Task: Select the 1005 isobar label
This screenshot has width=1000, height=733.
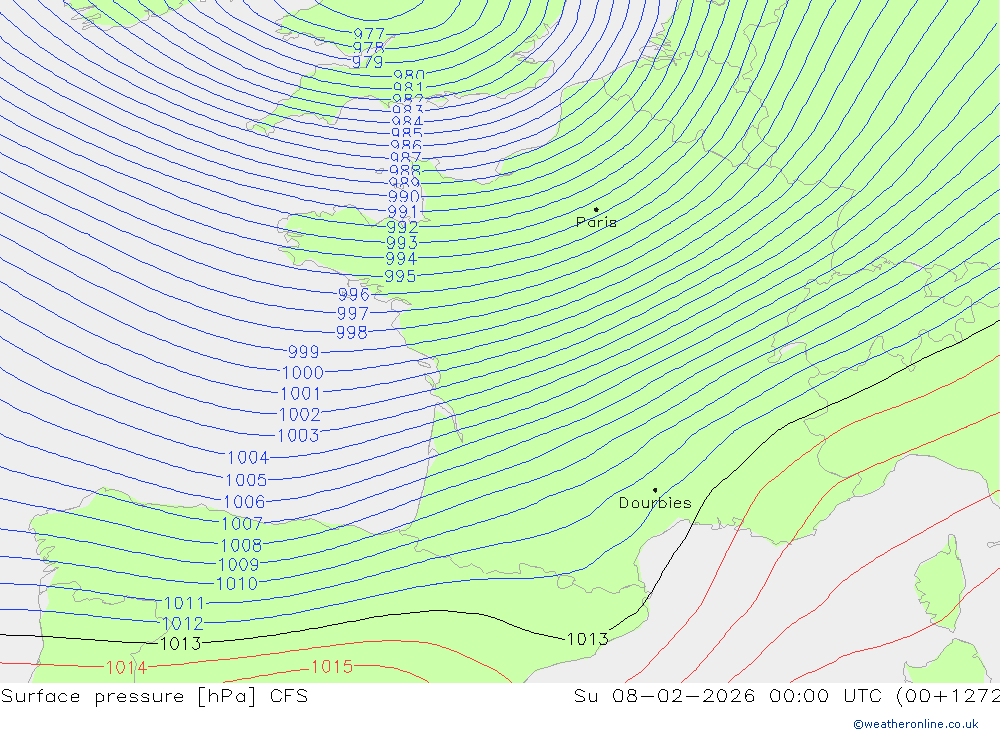Action: (x=246, y=480)
